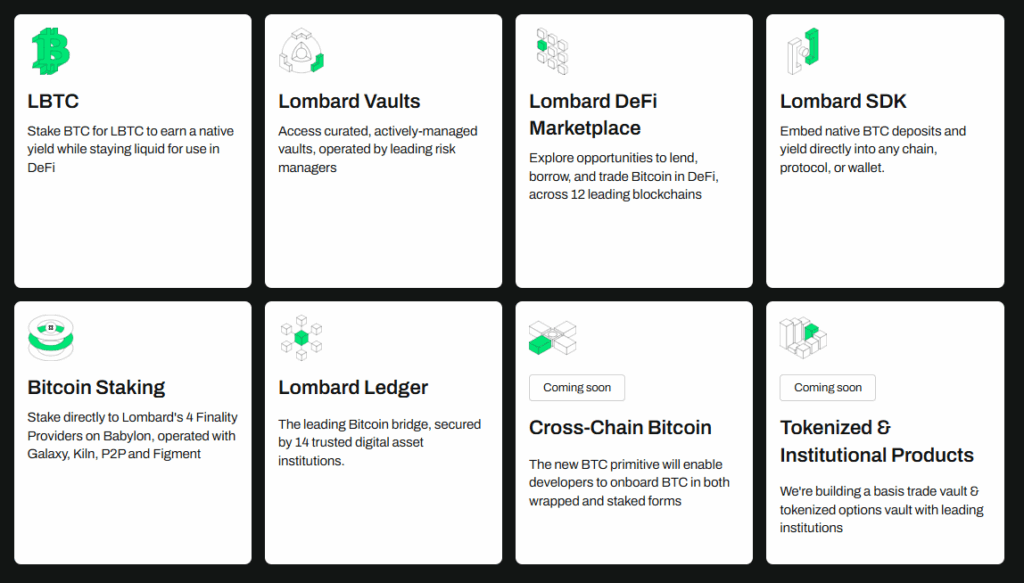Click the Lombard SDK bracket icon
Viewport: 1024px width, 583px height.
point(803,52)
